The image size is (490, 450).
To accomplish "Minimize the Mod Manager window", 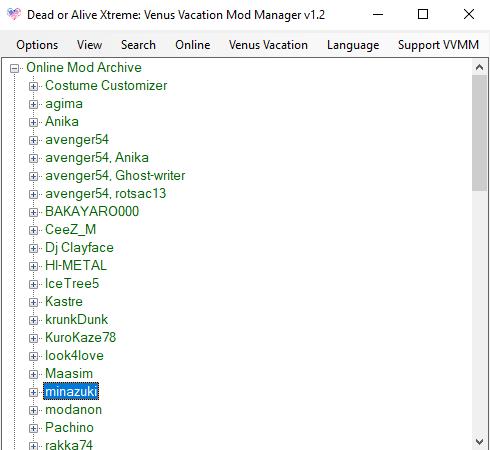I will pos(378,14).
